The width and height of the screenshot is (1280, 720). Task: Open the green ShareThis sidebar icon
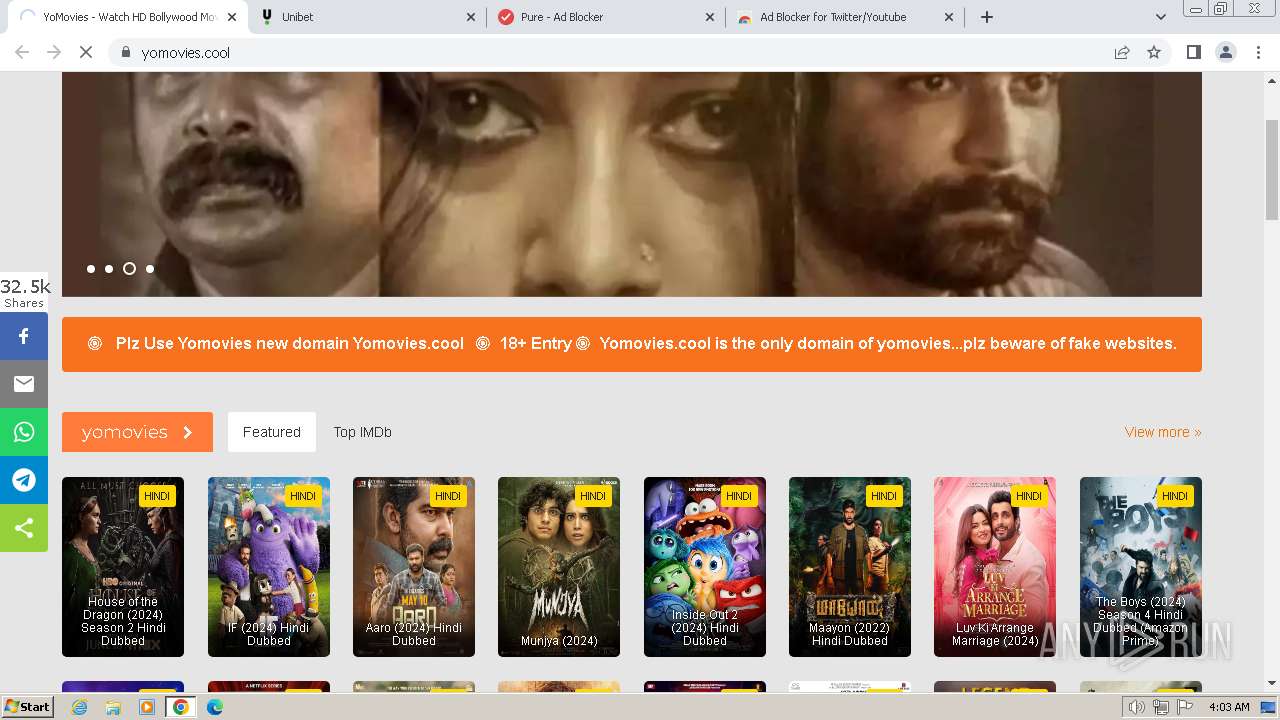pyautogui.click(x=24, y=528)
